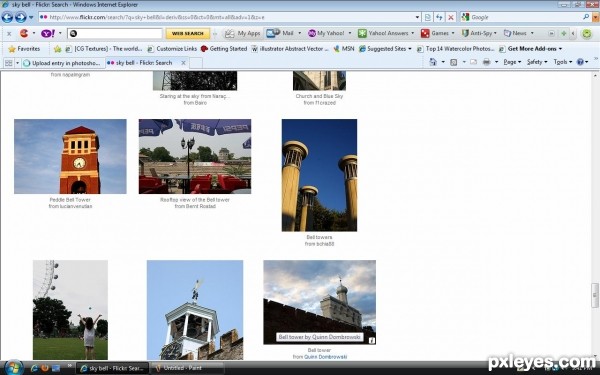Switch to Upload entry in photoshop tab
600x375 pixels.
pyautogui.click(x=62, y=63)
